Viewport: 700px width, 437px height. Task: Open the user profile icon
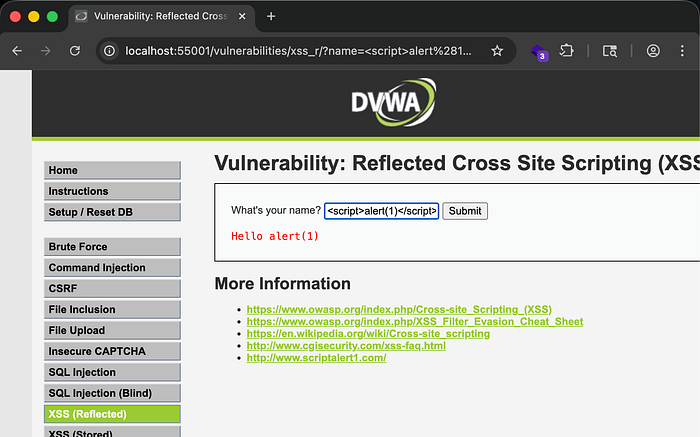click(653, 51)
